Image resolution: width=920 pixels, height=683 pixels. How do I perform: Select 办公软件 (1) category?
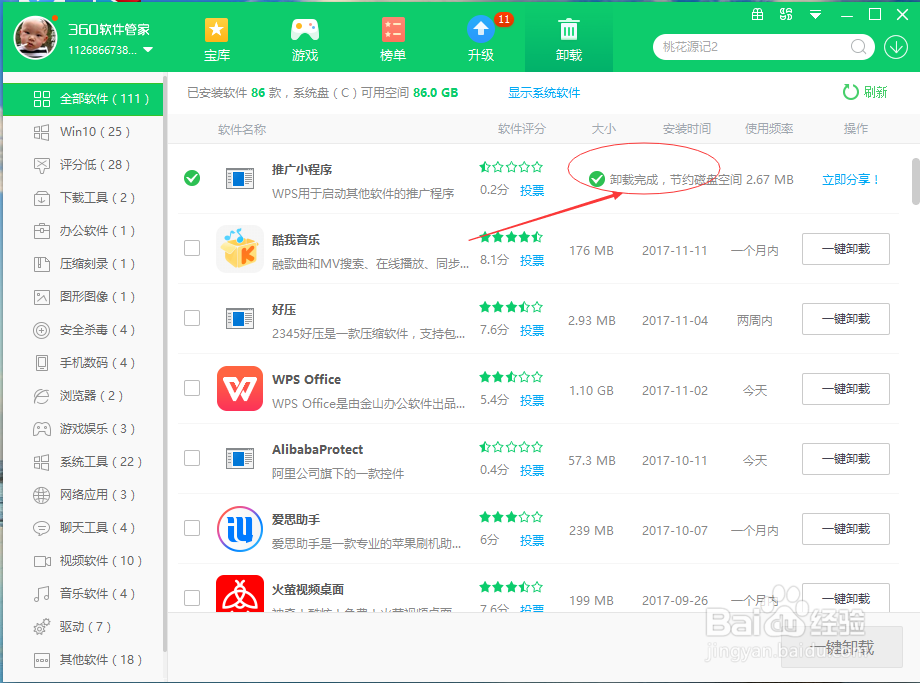(83, 231)
